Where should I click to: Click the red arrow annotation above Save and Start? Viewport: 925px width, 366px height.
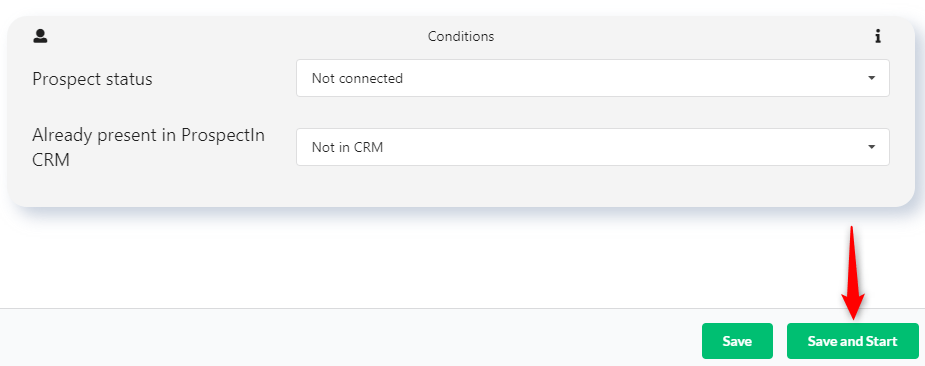pyautogui.click(x=852, y=273)
